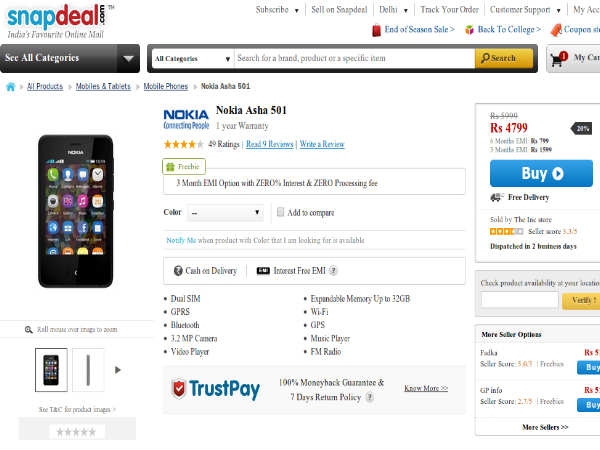Image resolution: width=600 pixels, height=450 pixels.
Task: Click the star rating for Nokia Asha 501
Action: pos(184,144)
